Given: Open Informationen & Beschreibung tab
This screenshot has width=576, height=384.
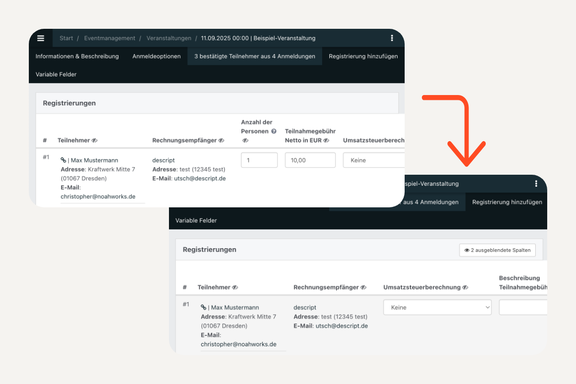Looking at the screenshot, I should pyautogui.click(x=77, y=56).
